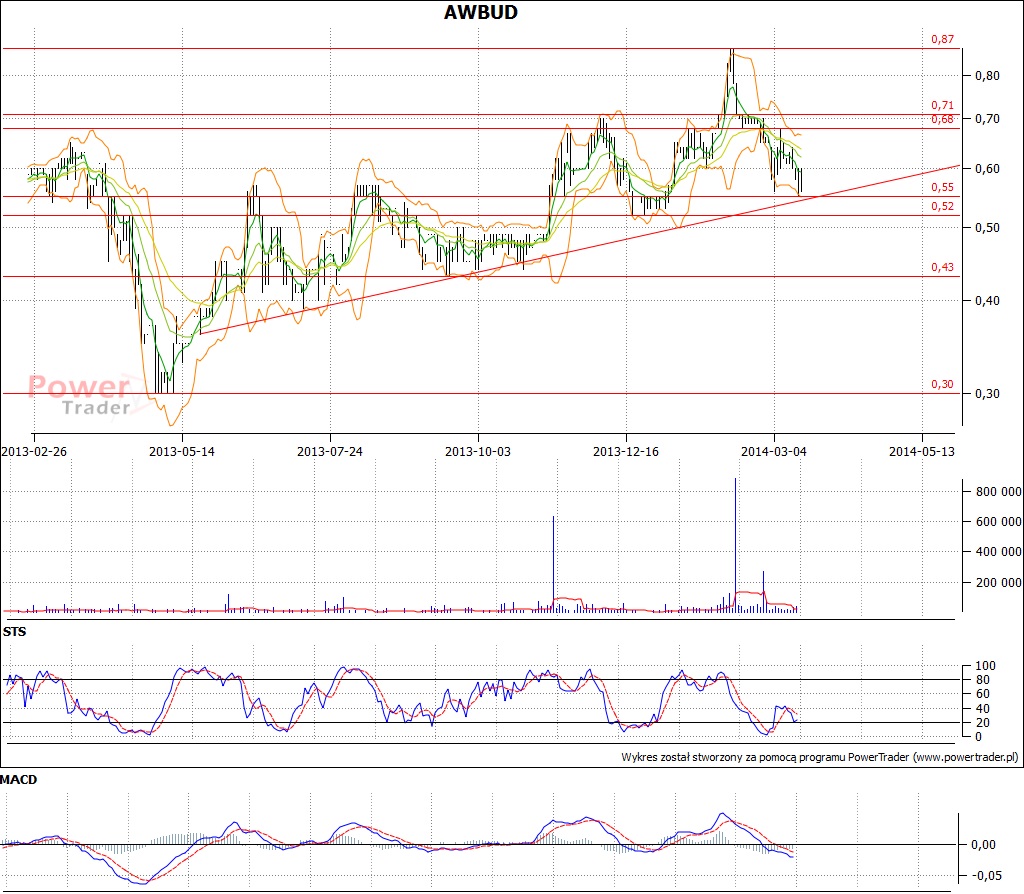This screenshot has width=1024, height=894.
Task: Click the 600 000 volume axis label
Action: (x=998, y=522)
